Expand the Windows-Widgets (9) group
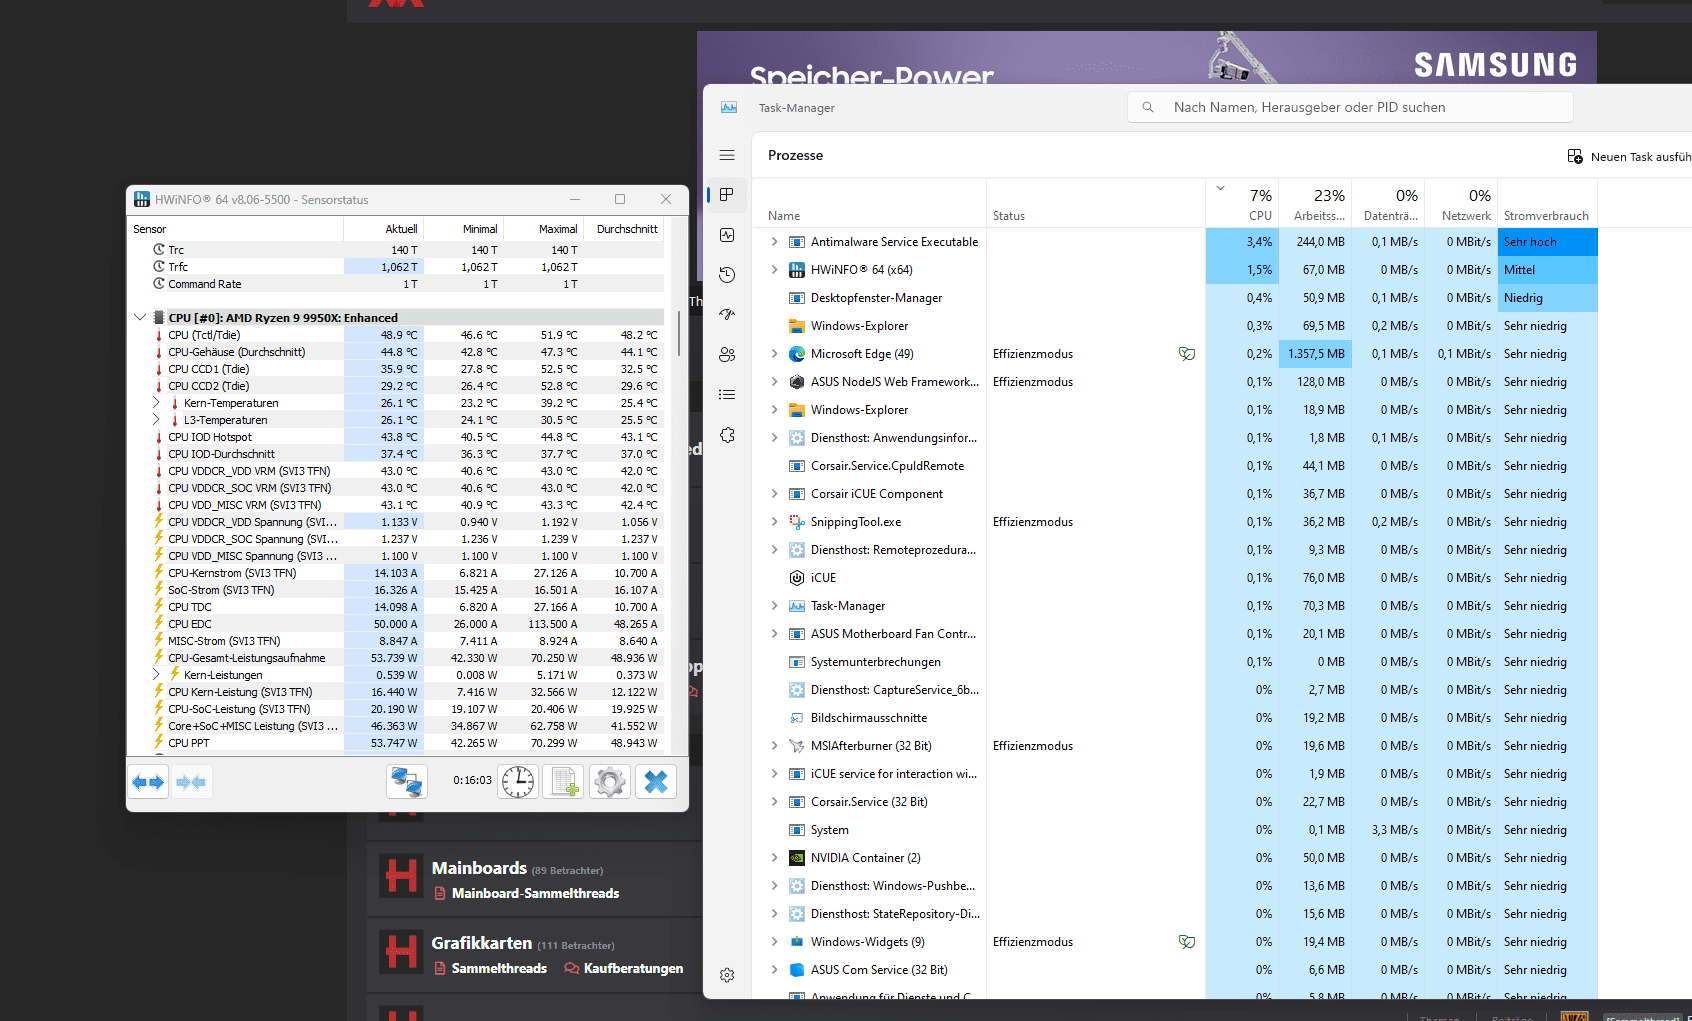Image resolution: width=1692 pixels, height=1021 pixels. (x=774, y=942)
